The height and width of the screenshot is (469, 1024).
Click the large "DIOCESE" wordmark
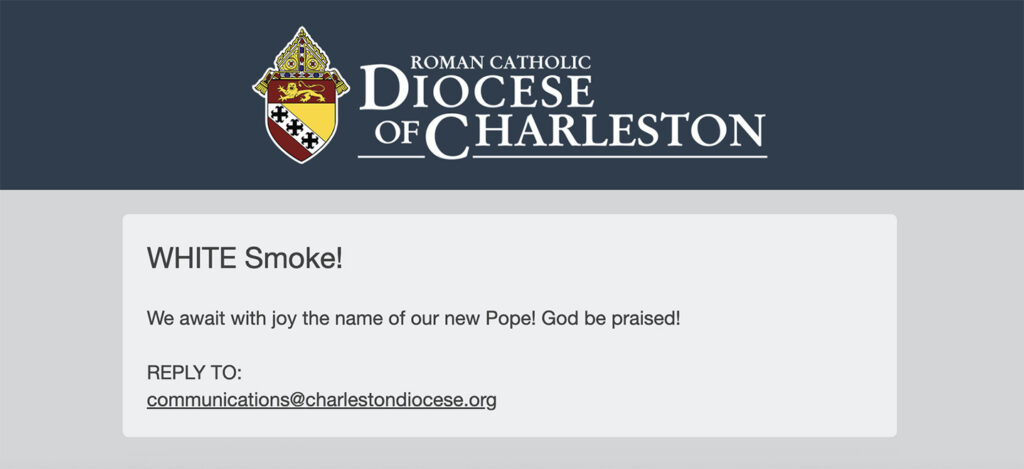click(x=476, y=88)
